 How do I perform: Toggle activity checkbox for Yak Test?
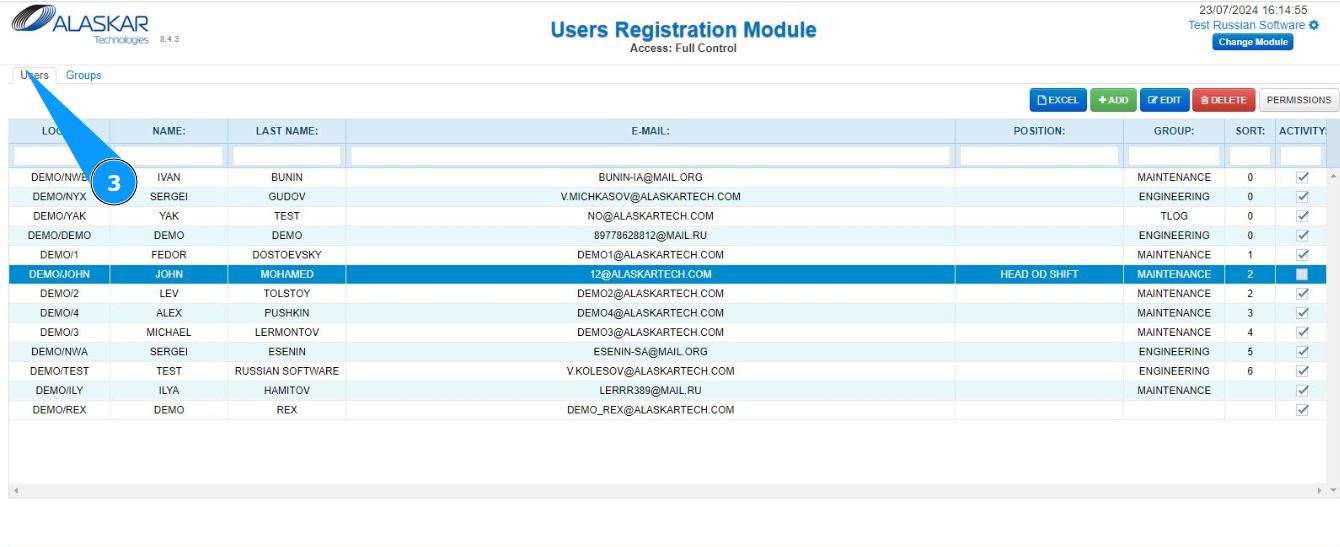(x=1302, y=216)
